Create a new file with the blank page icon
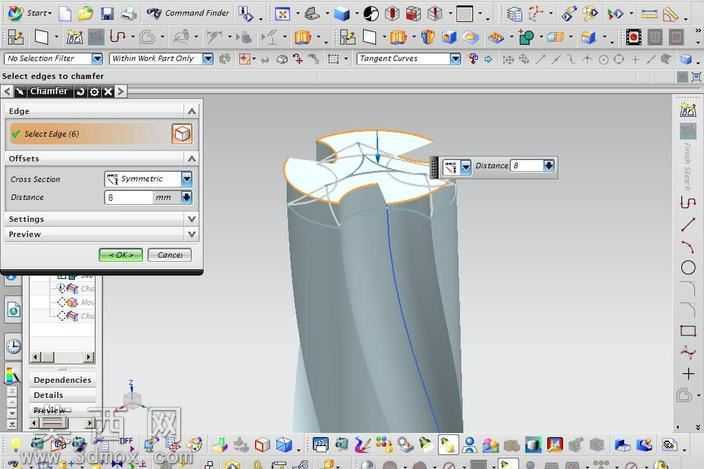 click(65, 14)
